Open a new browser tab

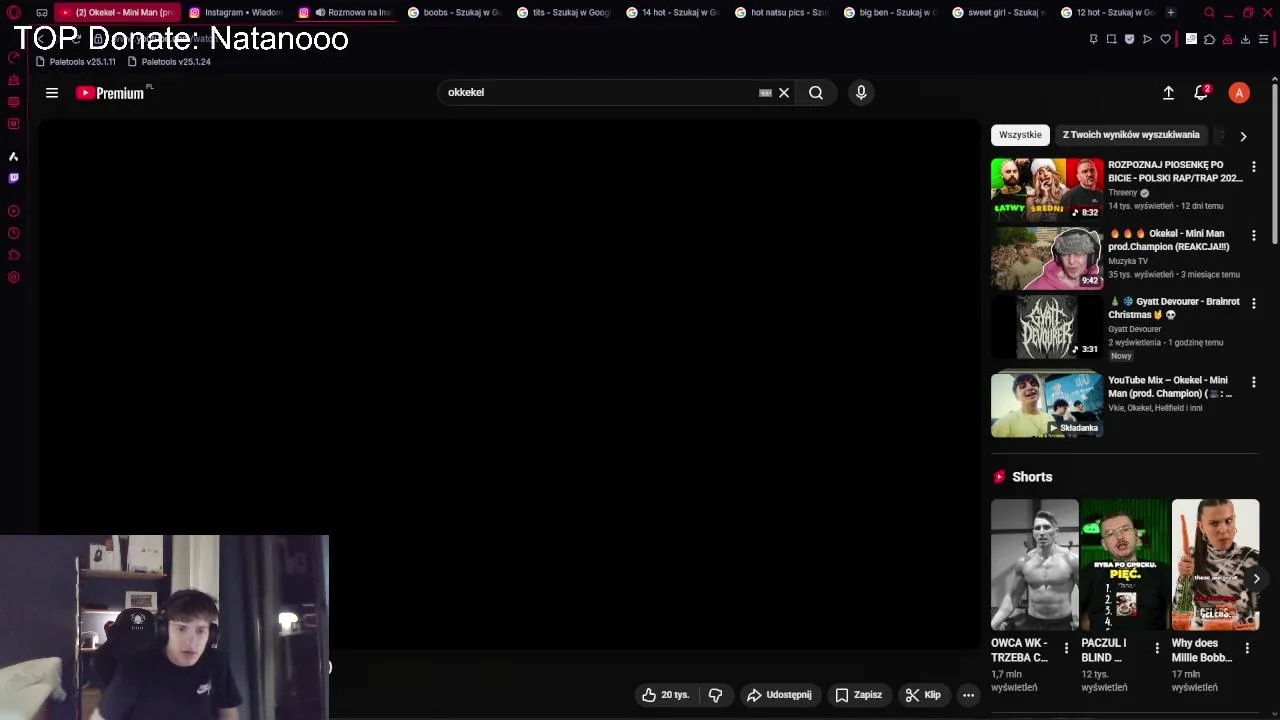(1170, 12)
